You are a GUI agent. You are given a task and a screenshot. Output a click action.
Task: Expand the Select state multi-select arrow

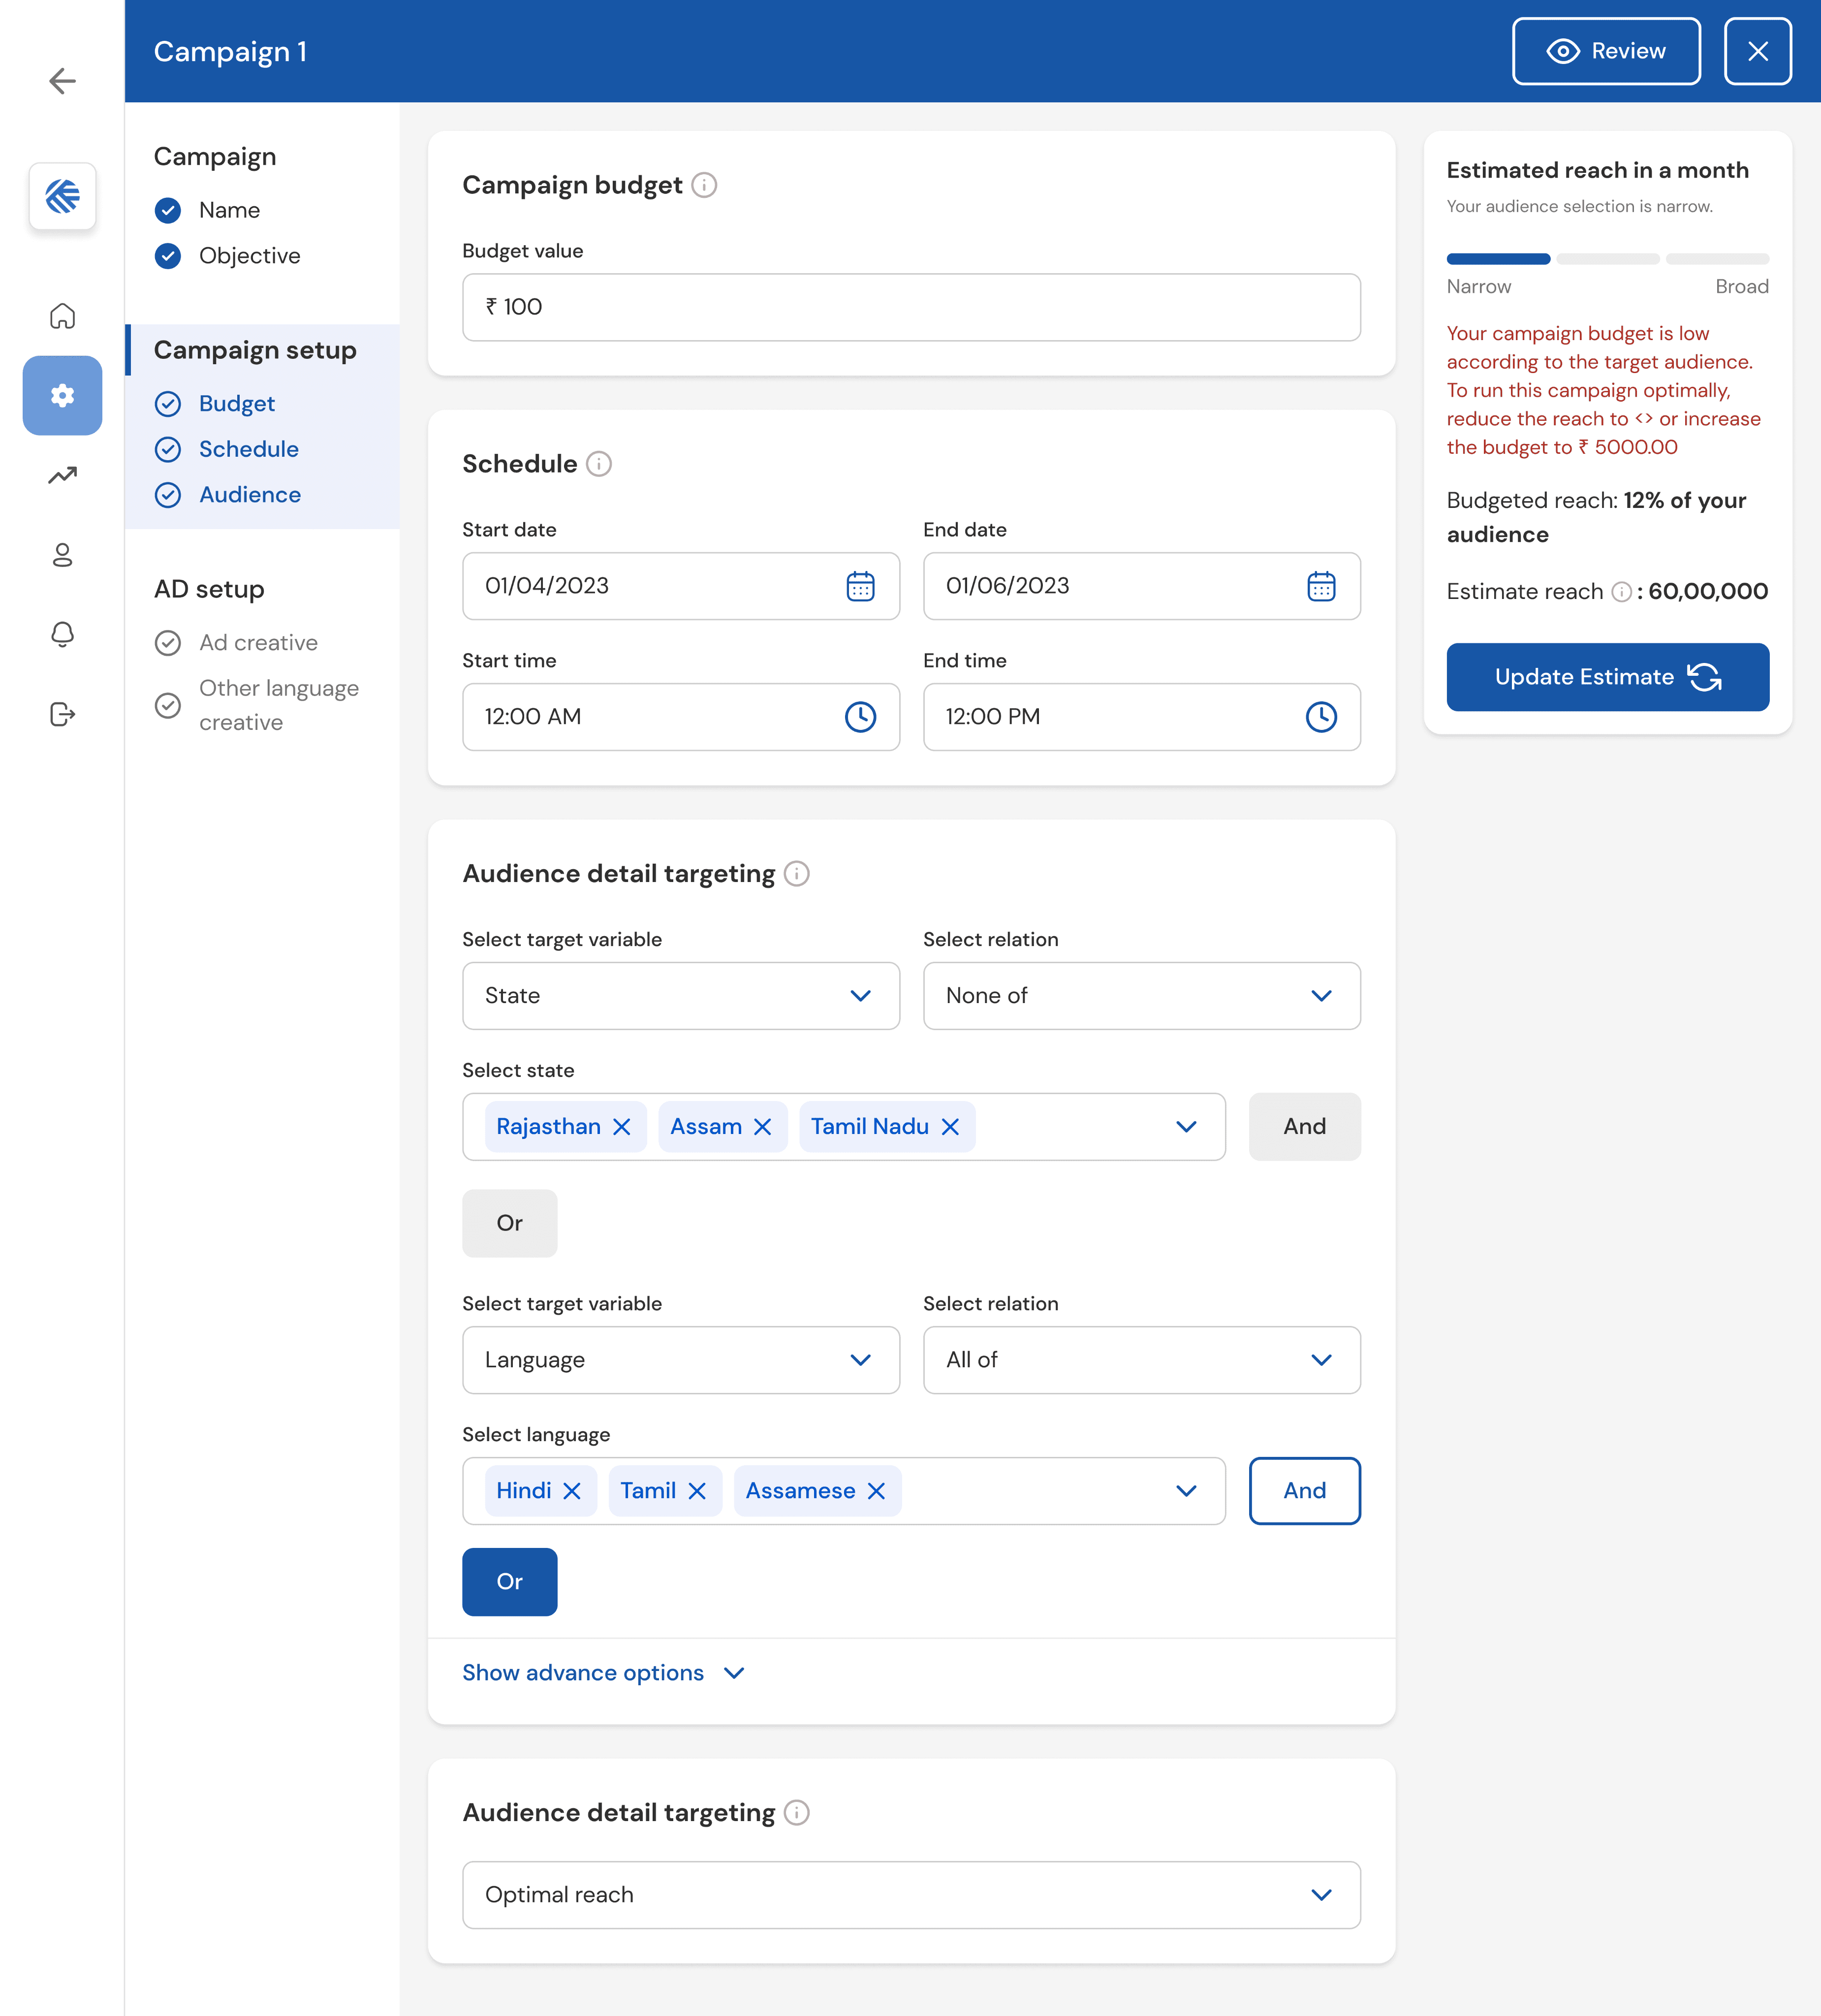pos(1186,1127)
